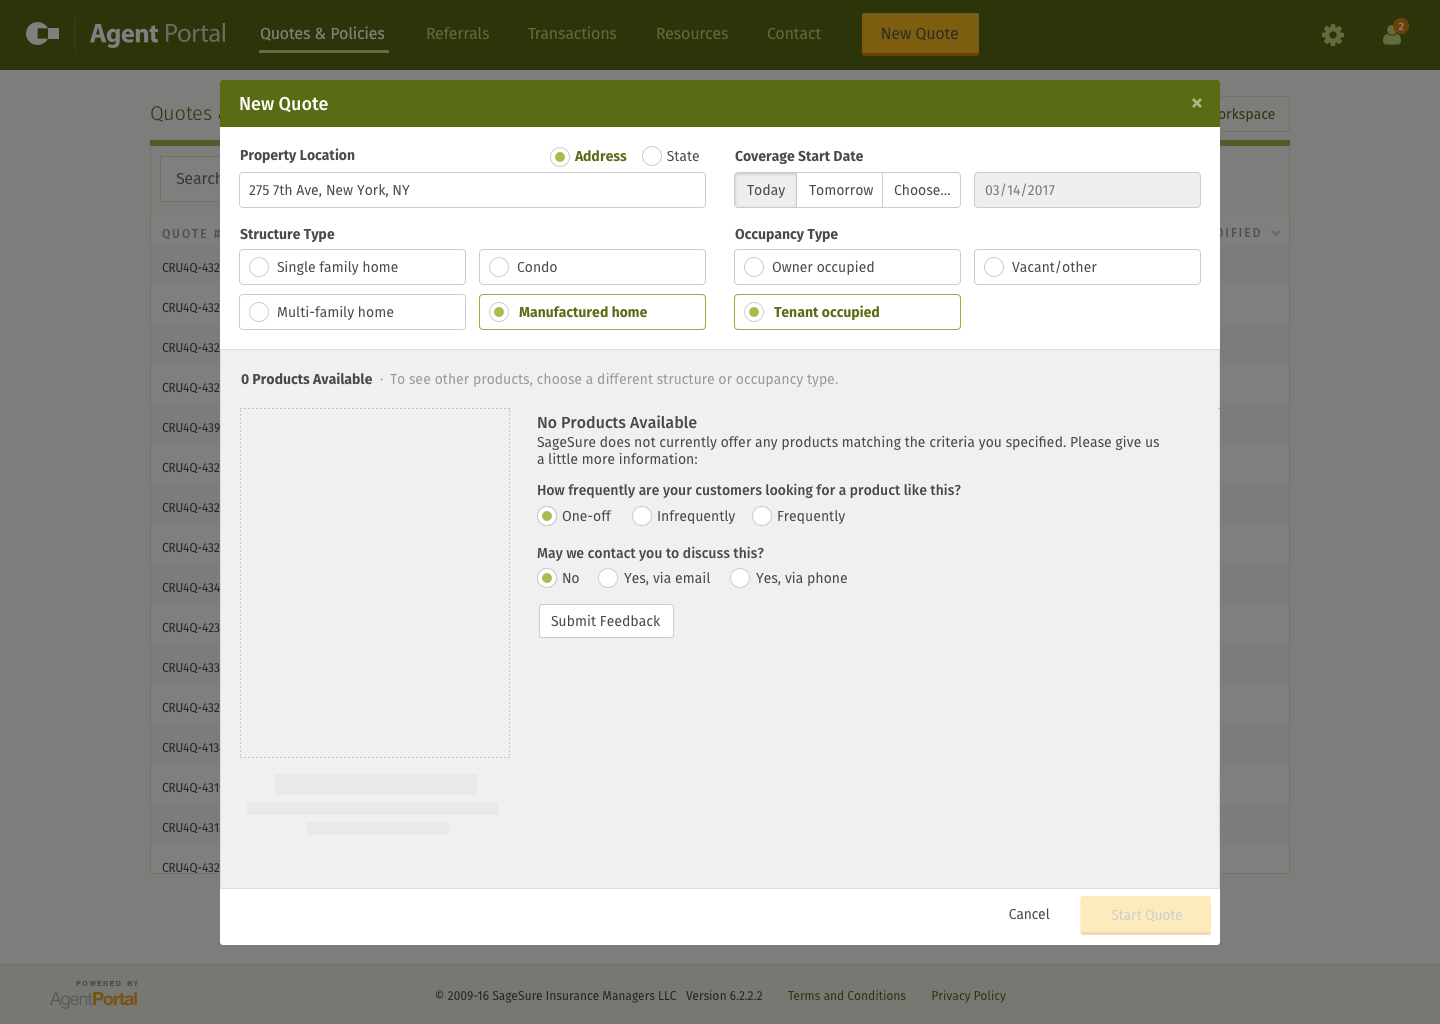1440x1024 pixels.
Task: Set coverage start to Tomorrow
Action: tap(840, 190)
